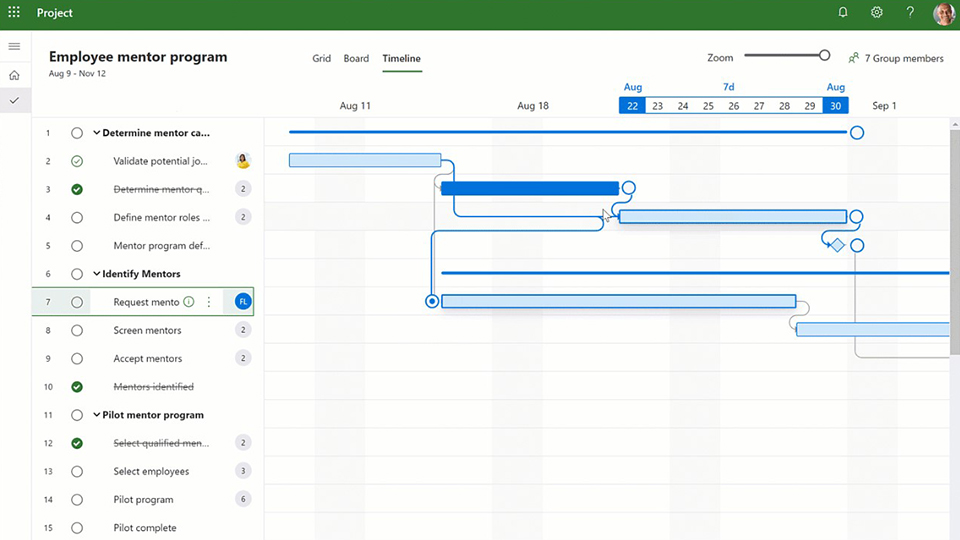
Task: Toggle the hamburger navigation menu
Action: coord(14,47)
